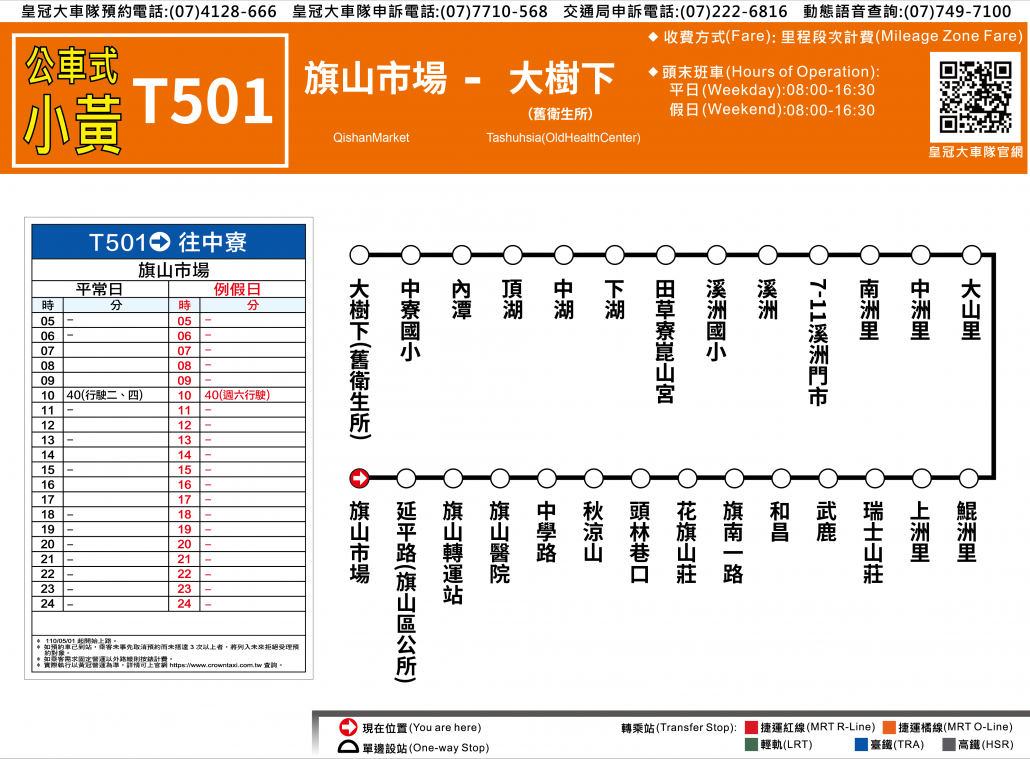Click the One-way Stop half-circle legend icon

tap(349, 747)
